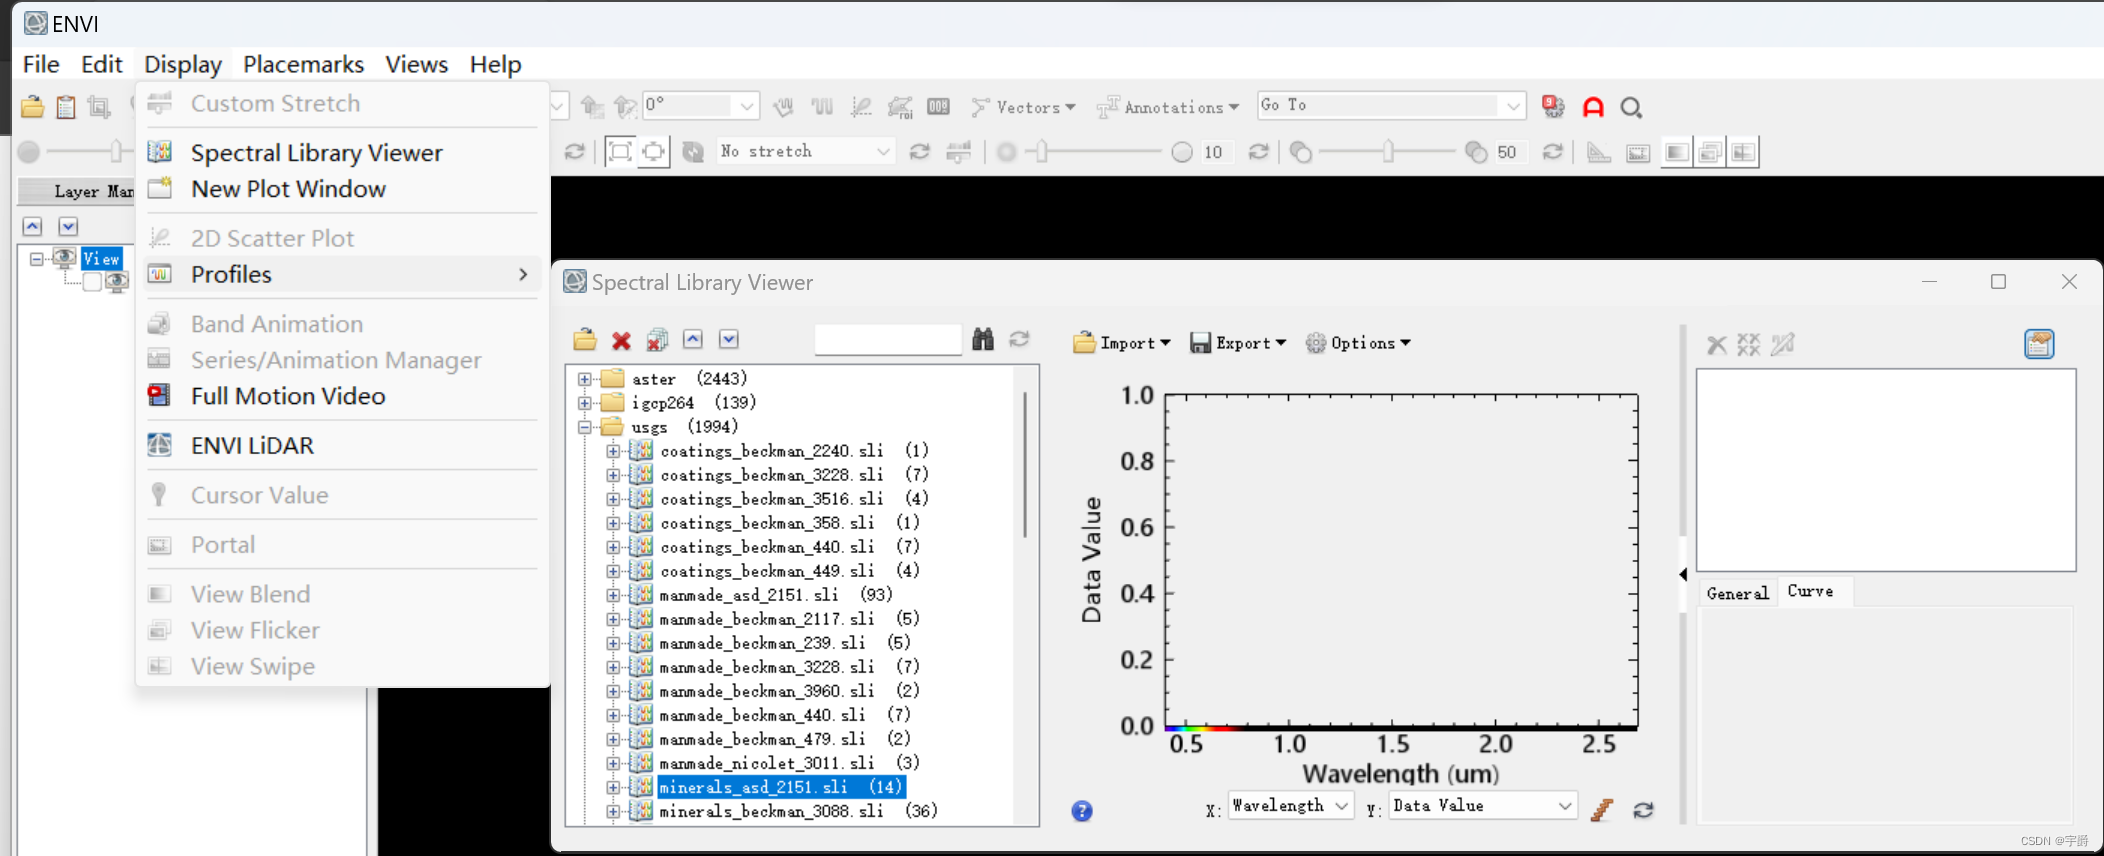Open the Annotations dropdown menu
Image resolution: width=2104 pixels, height=856 pixels.
1168,107
